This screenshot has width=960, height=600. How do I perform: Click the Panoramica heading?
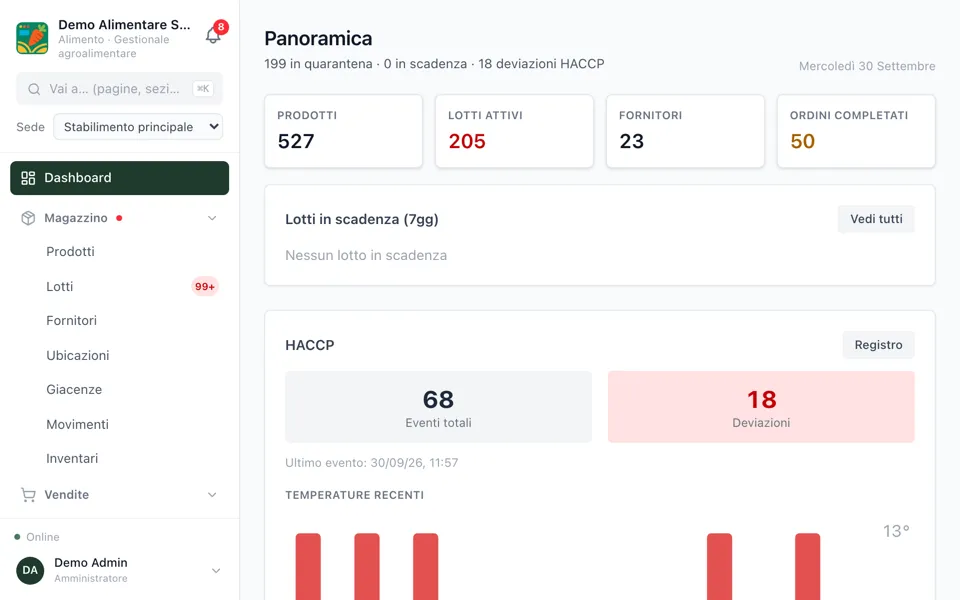click(x=318, y=39)
